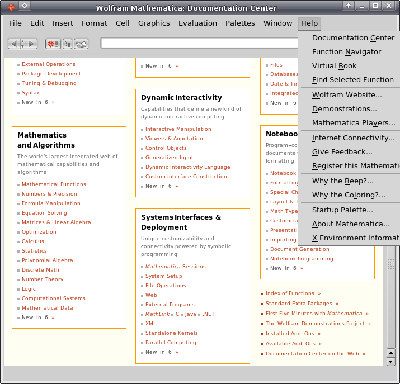The width and height of the screenshot is (400, 384).
Task: Open the File menu
Action: 15,23
